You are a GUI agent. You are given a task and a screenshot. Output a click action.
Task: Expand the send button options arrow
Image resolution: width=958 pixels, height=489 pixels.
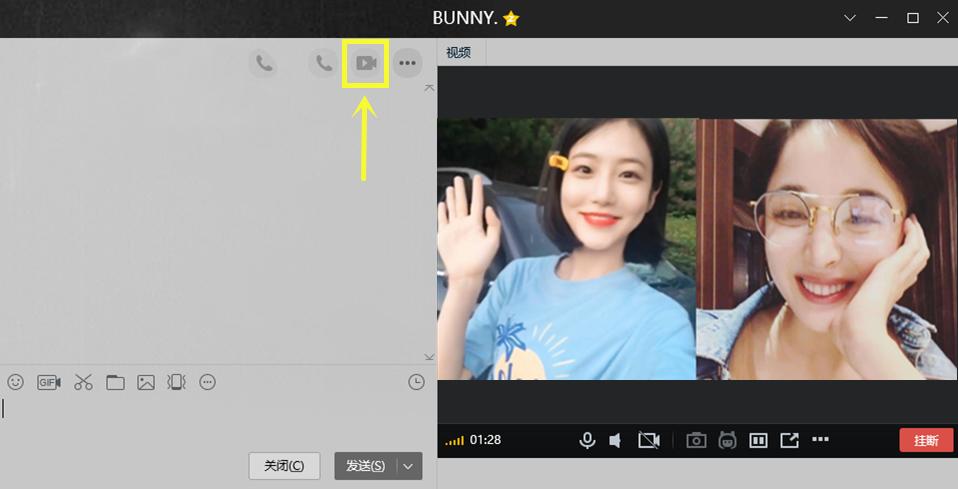409,466
